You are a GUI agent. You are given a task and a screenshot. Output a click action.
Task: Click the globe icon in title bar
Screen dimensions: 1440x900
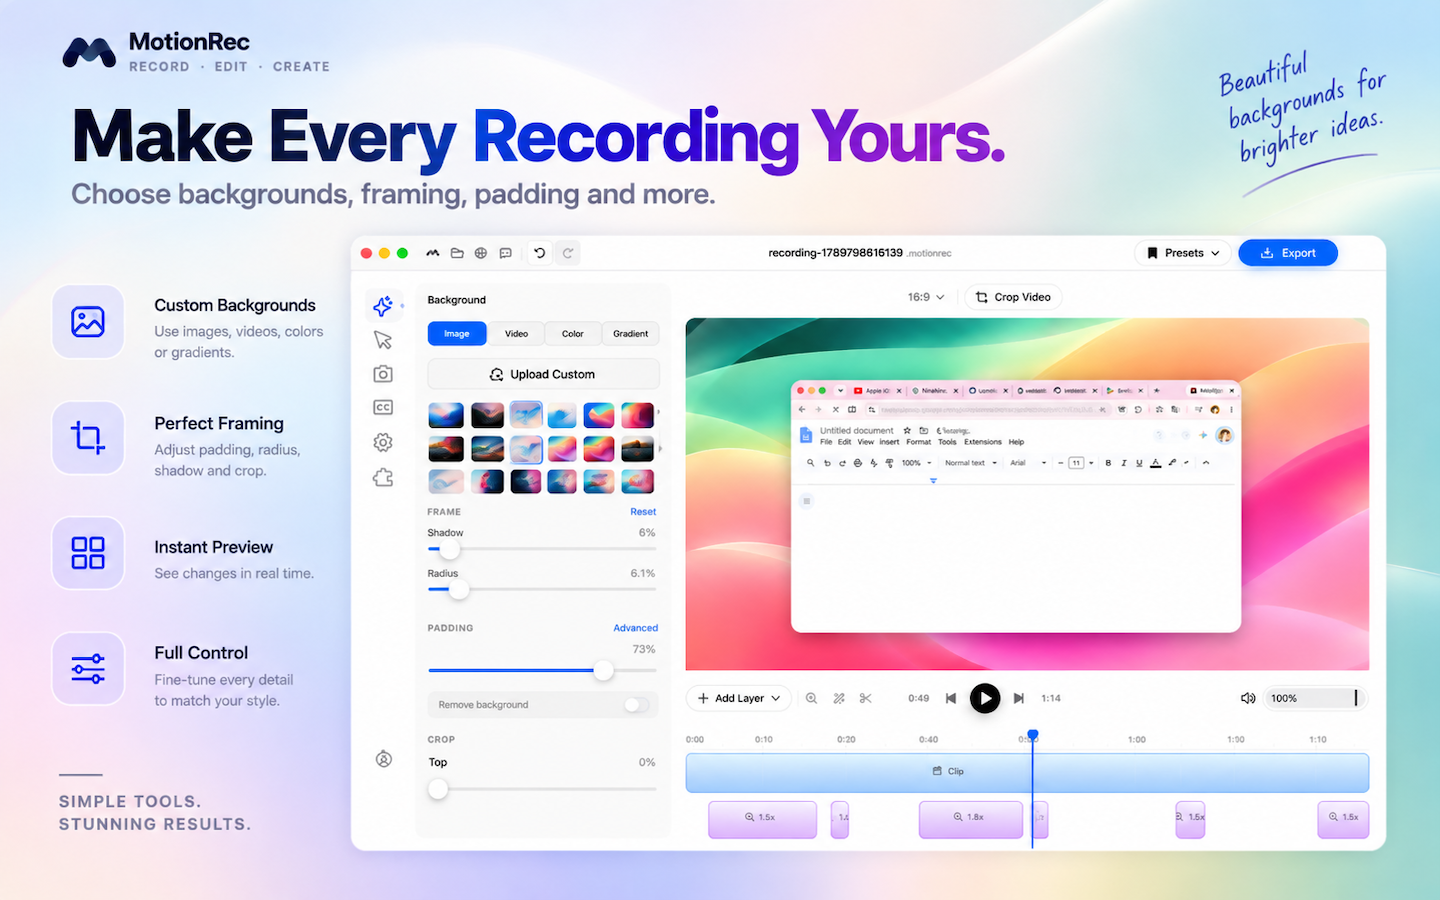point(481,253)
